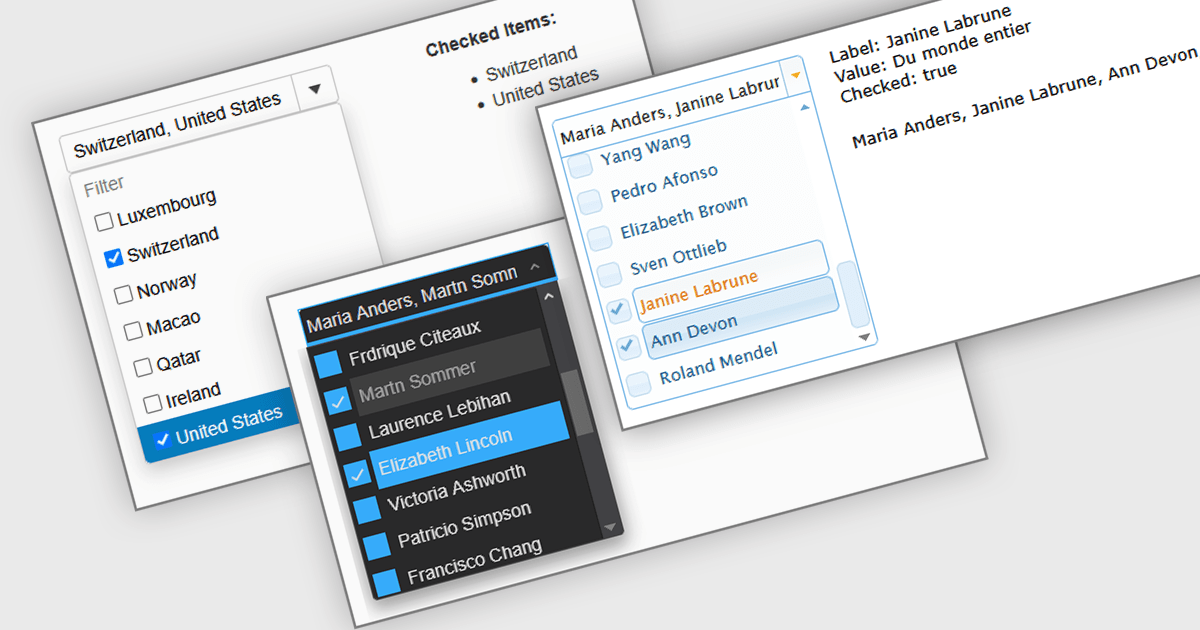Uncheck the Janine Labrune checkbox
Image resolution: width=1200 pixels, height=630 pixels.
(x=619, y=310)
